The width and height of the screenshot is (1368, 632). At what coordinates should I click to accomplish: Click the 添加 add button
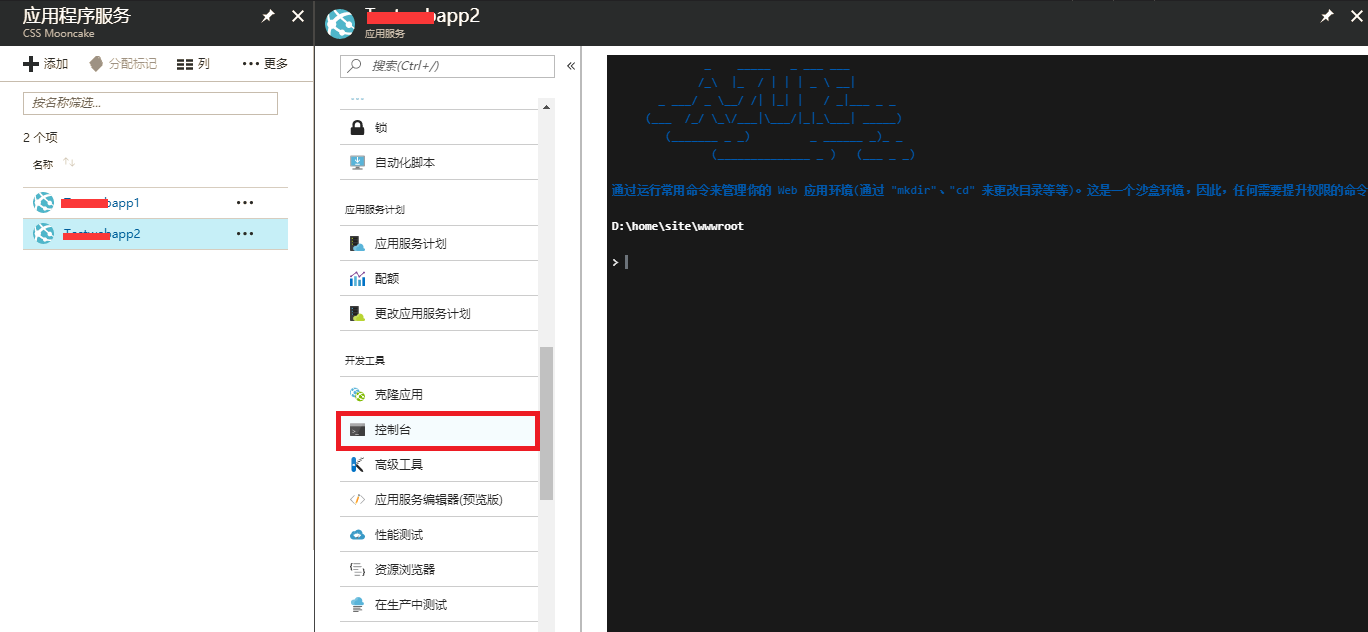46,64
